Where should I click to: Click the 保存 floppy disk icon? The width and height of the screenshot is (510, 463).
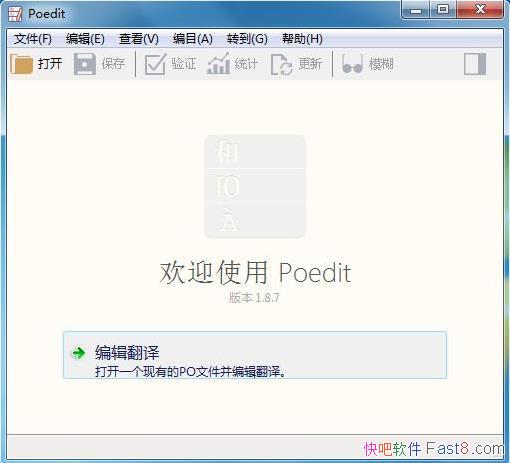pyautogui.click(x=85, y=64)
